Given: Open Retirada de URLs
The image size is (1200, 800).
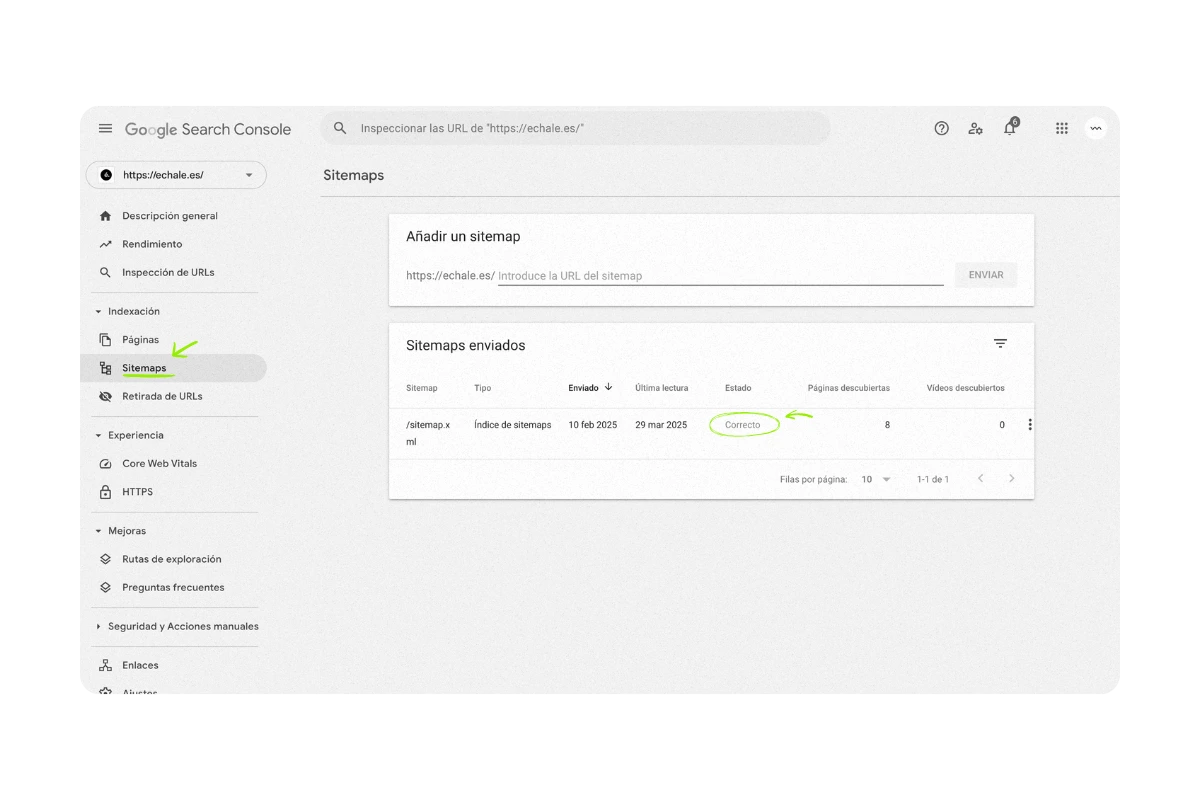Looking at the screenshot, I should pyautogui.click(x=162, y=396).
